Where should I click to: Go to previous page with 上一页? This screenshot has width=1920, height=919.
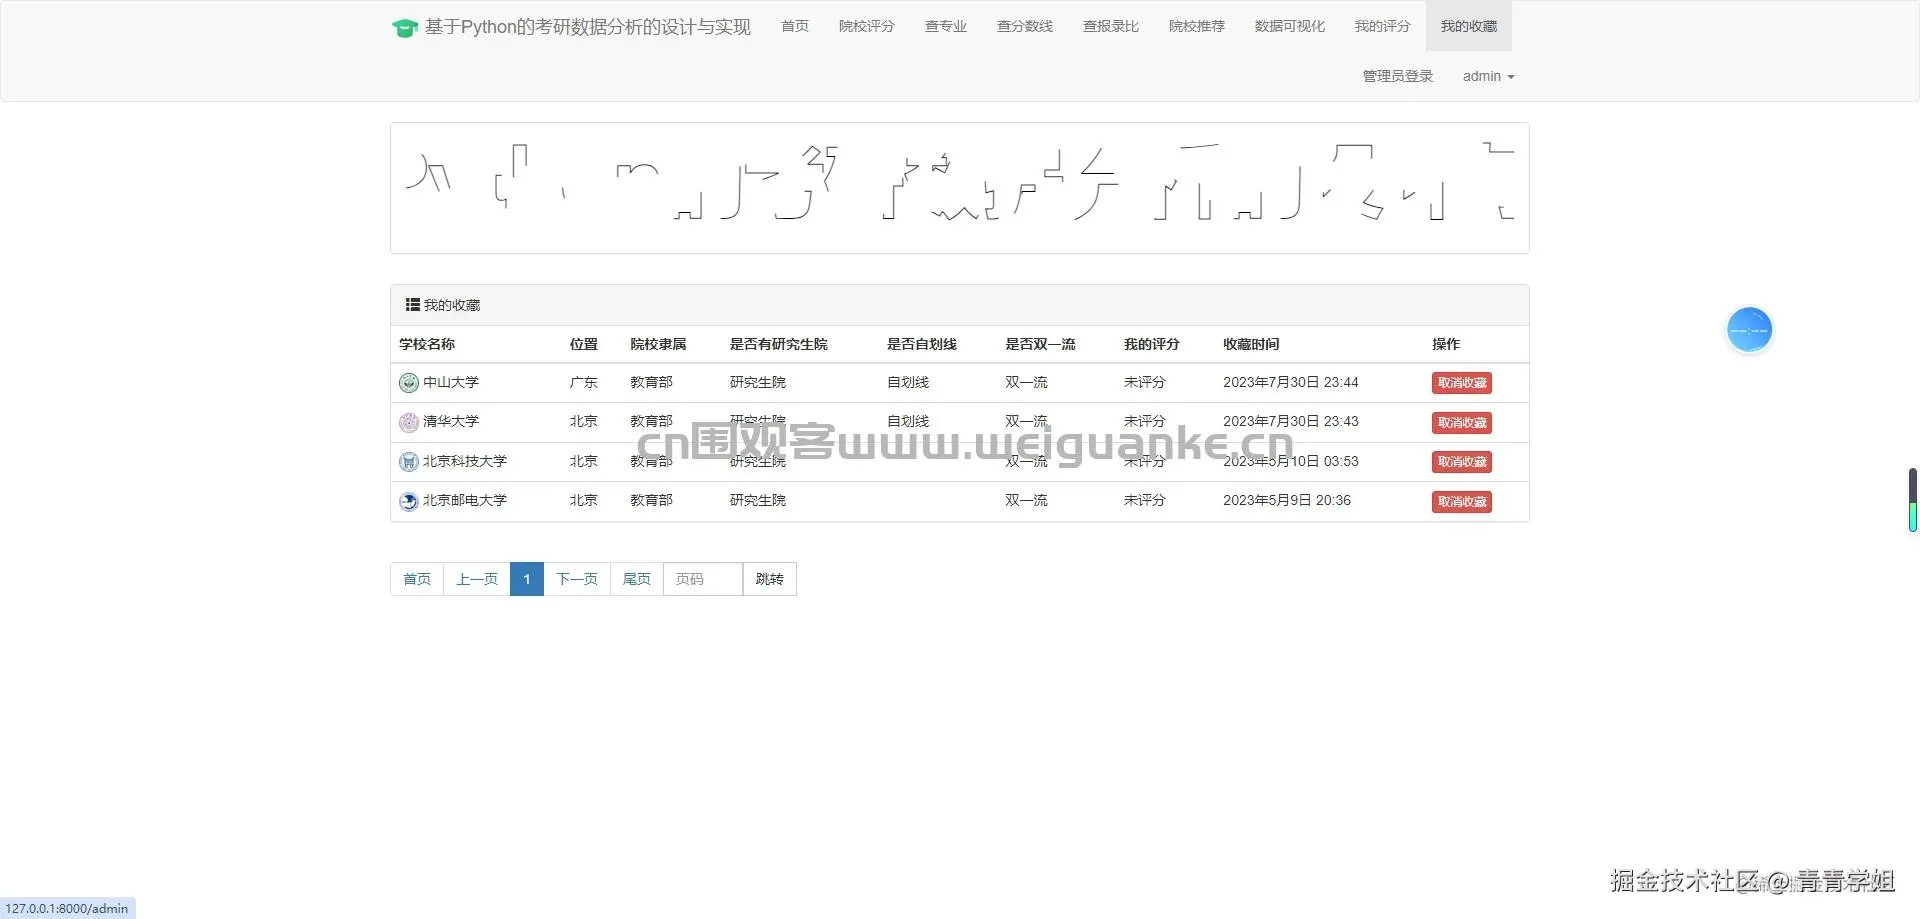(477, 579)
